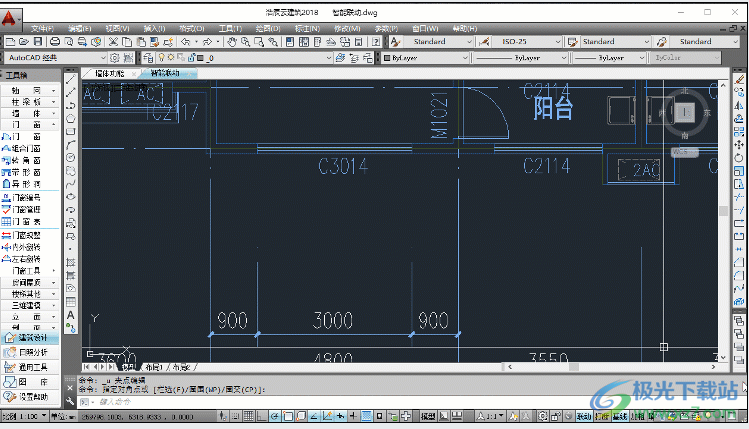This screenshot has width=749, height=429.
Task: Click the 日照分析 panel button
Action: tap(31, 353)
